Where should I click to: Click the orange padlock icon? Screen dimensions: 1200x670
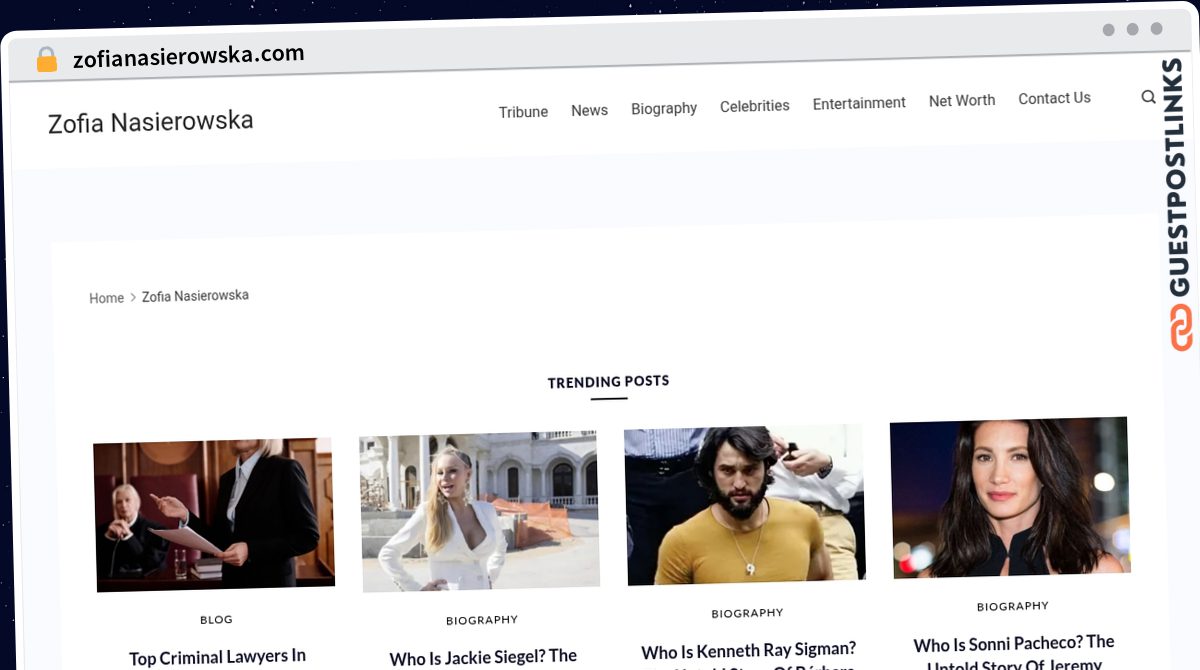tap(46, 59)
